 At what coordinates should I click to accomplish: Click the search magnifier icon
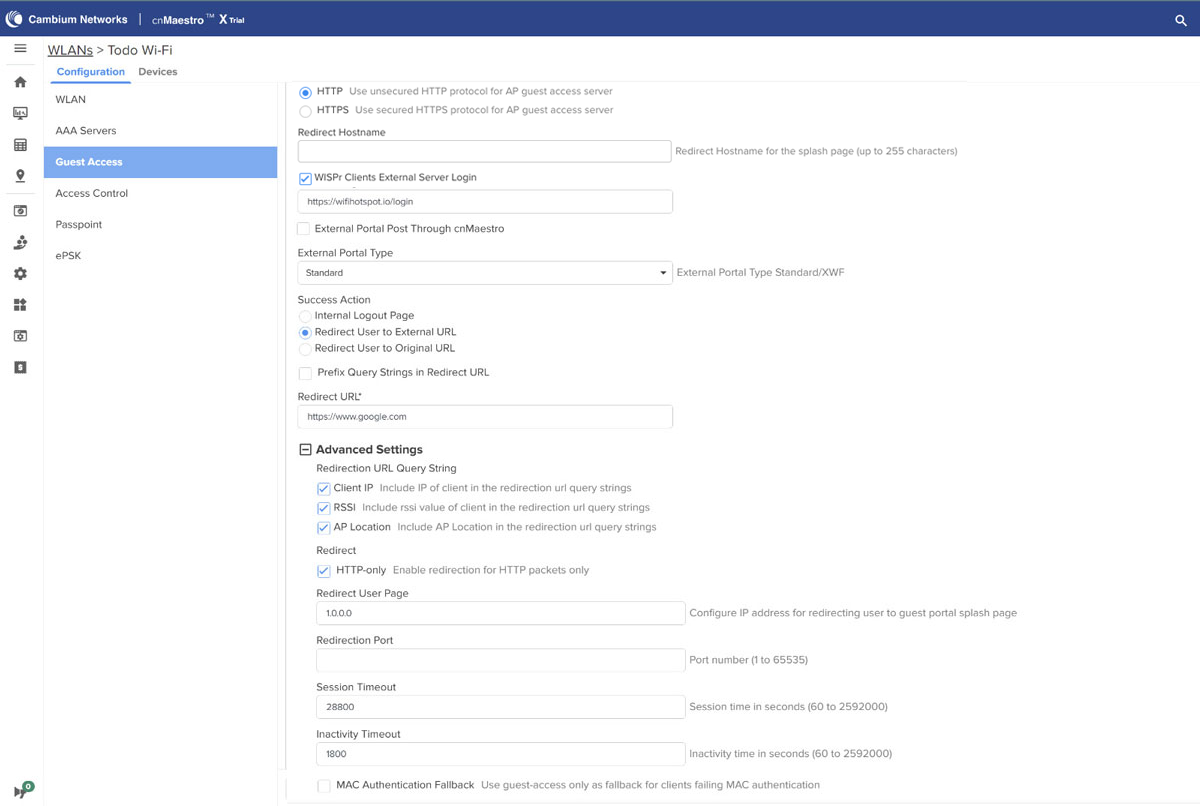coord(1180,20)
